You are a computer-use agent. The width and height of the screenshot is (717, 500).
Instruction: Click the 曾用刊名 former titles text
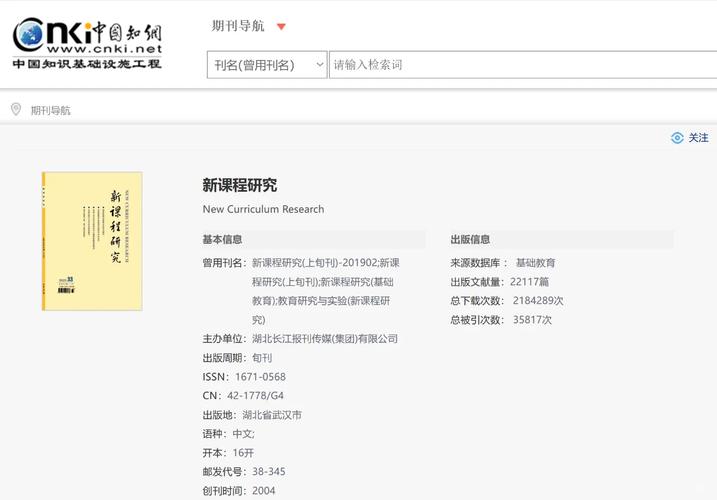326,291
